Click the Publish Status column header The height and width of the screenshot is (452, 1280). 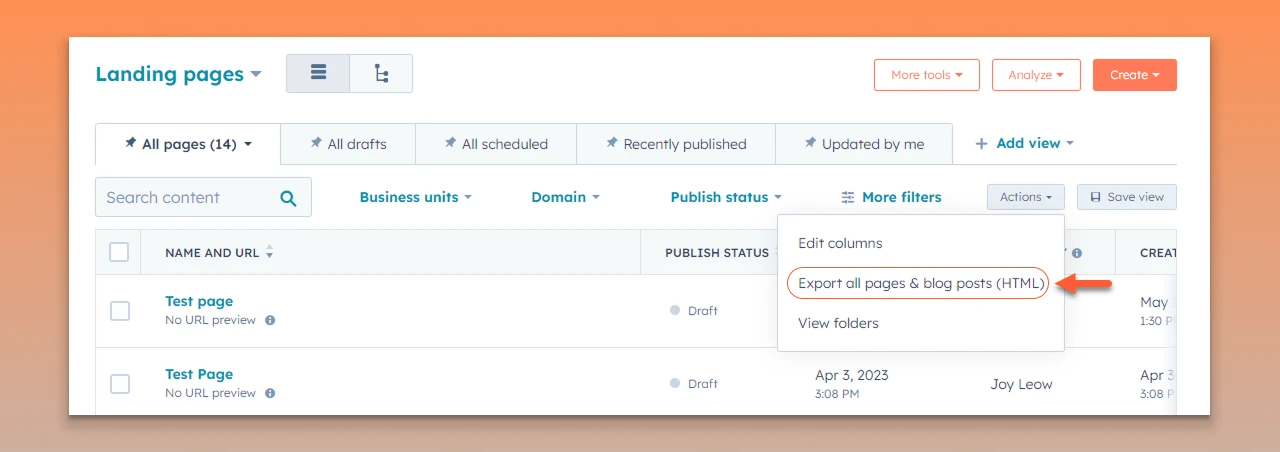click(x=717, y=253)
